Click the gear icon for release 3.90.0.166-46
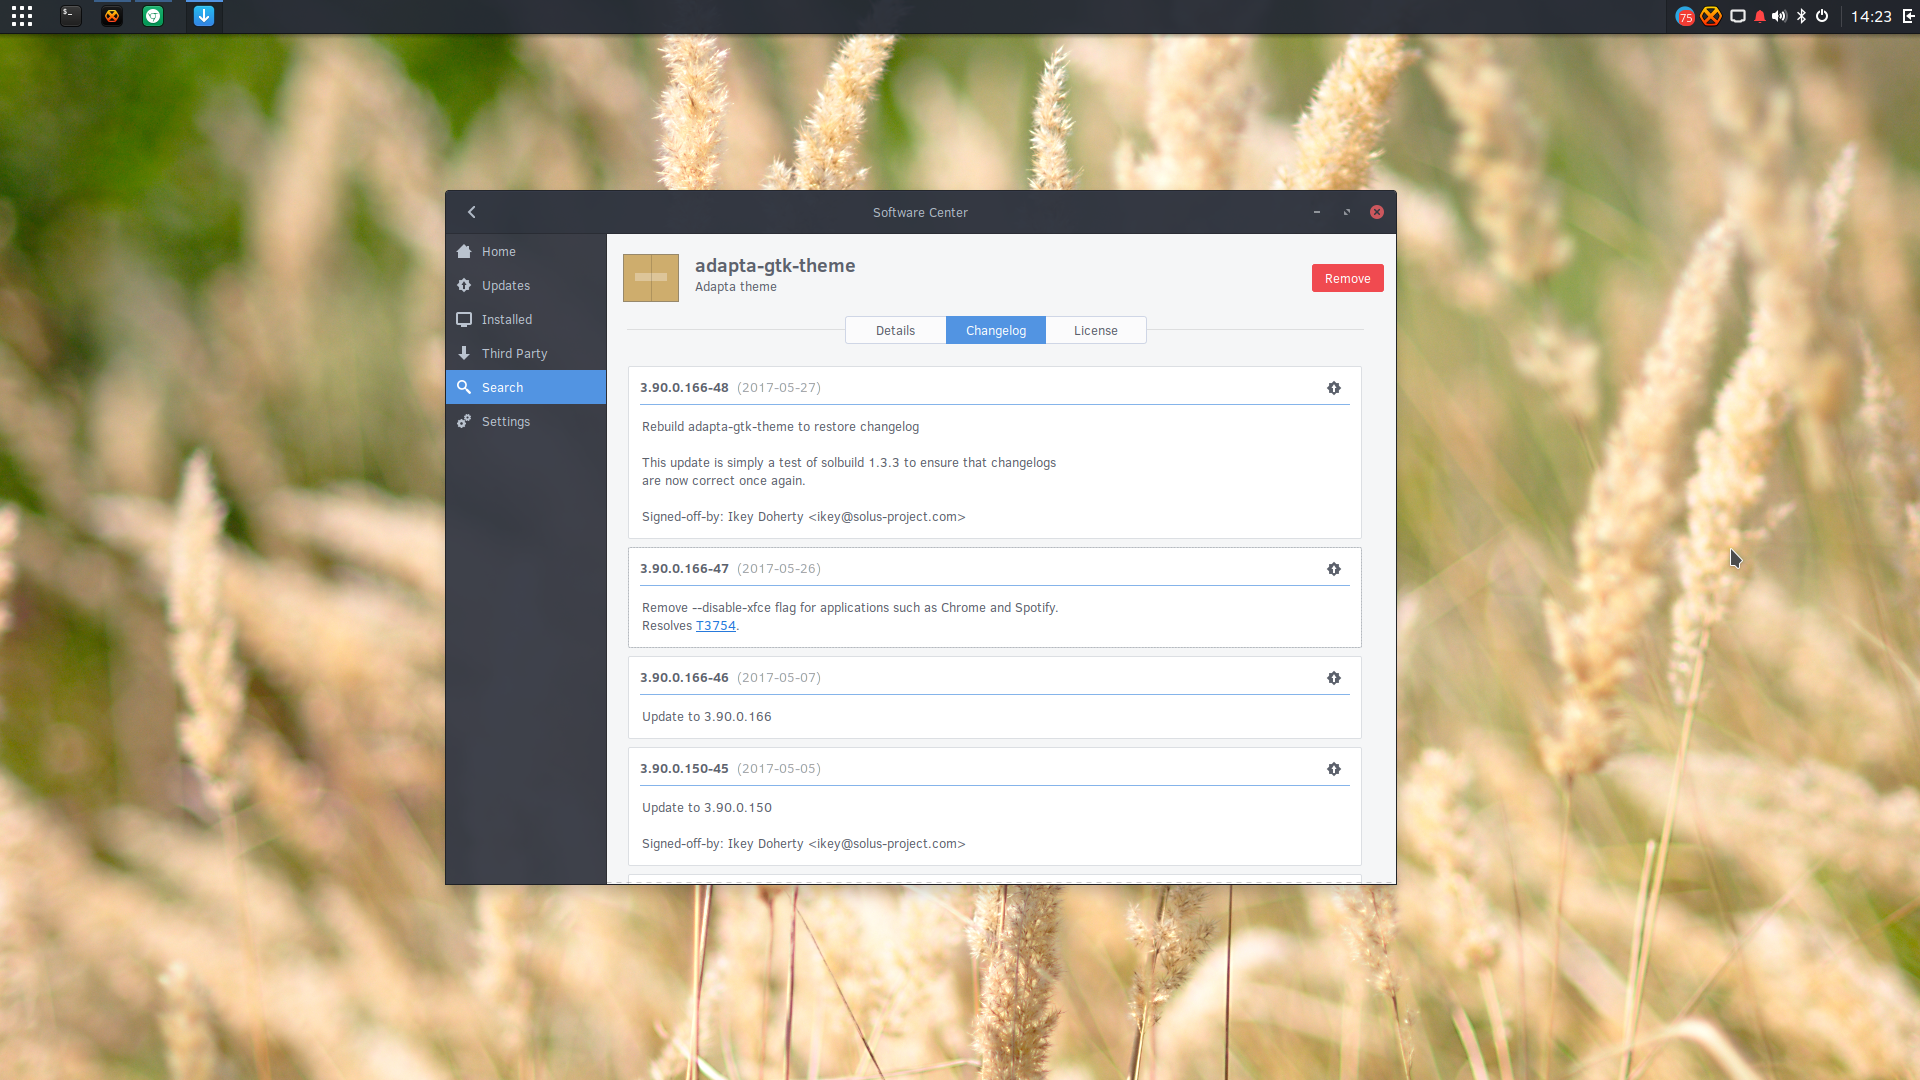The width and height of the screenshot is (1920, 1080). coord(1334,678)
